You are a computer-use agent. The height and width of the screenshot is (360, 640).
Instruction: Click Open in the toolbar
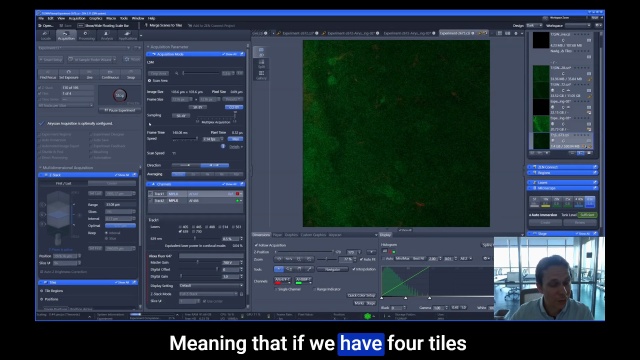[46, 26]
